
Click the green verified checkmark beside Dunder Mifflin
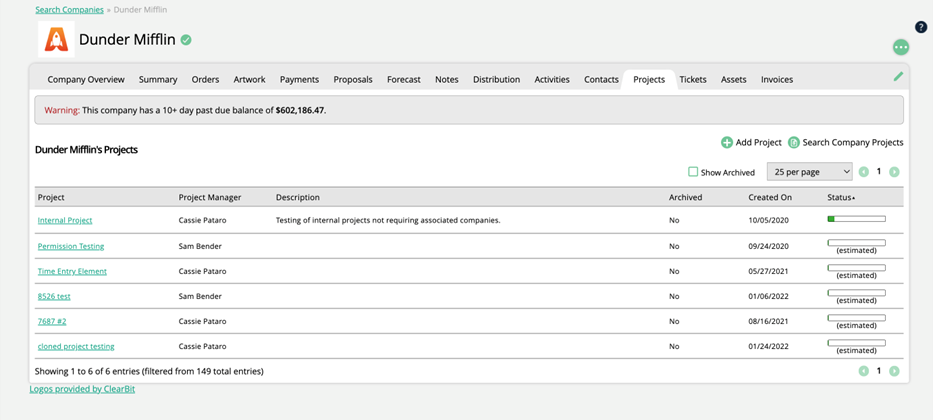[186, 40]
